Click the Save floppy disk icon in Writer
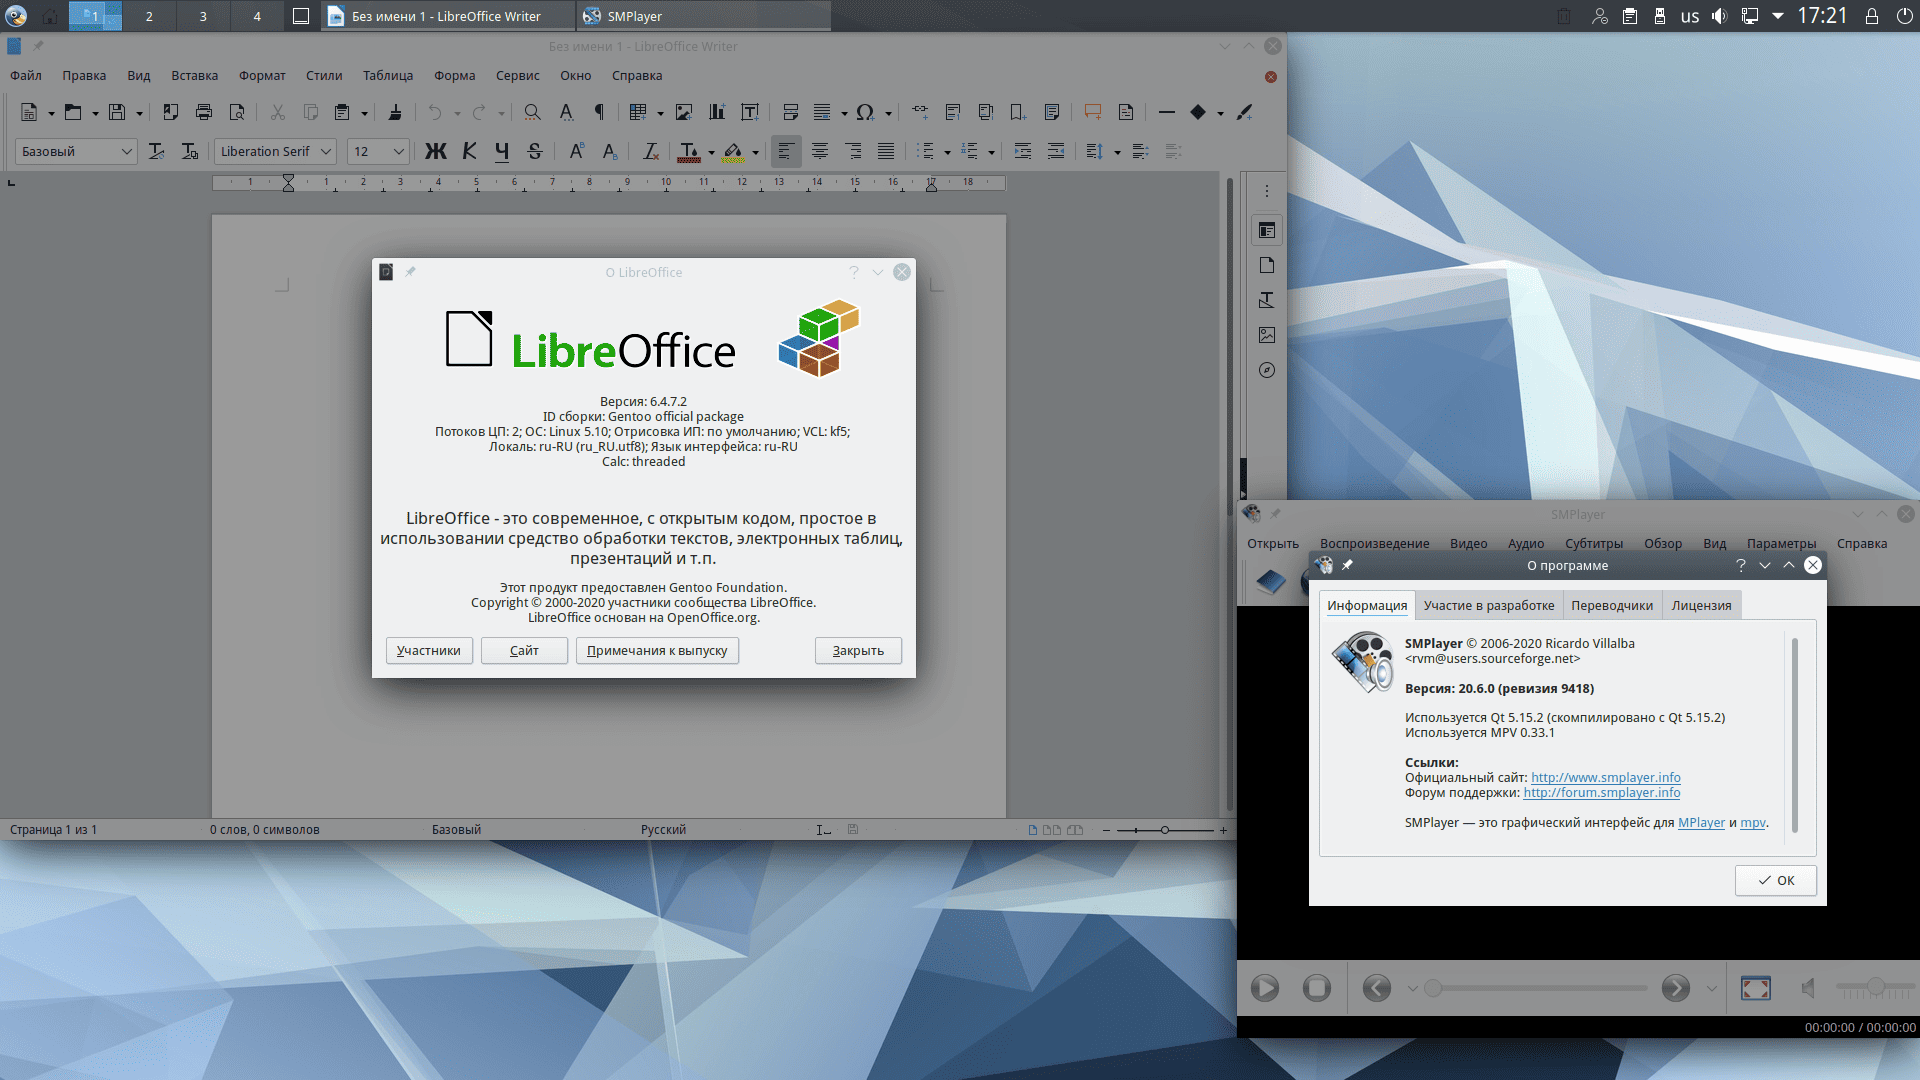The height and width of the screenshot is (1080, 1920). click(x=117, y=113)
